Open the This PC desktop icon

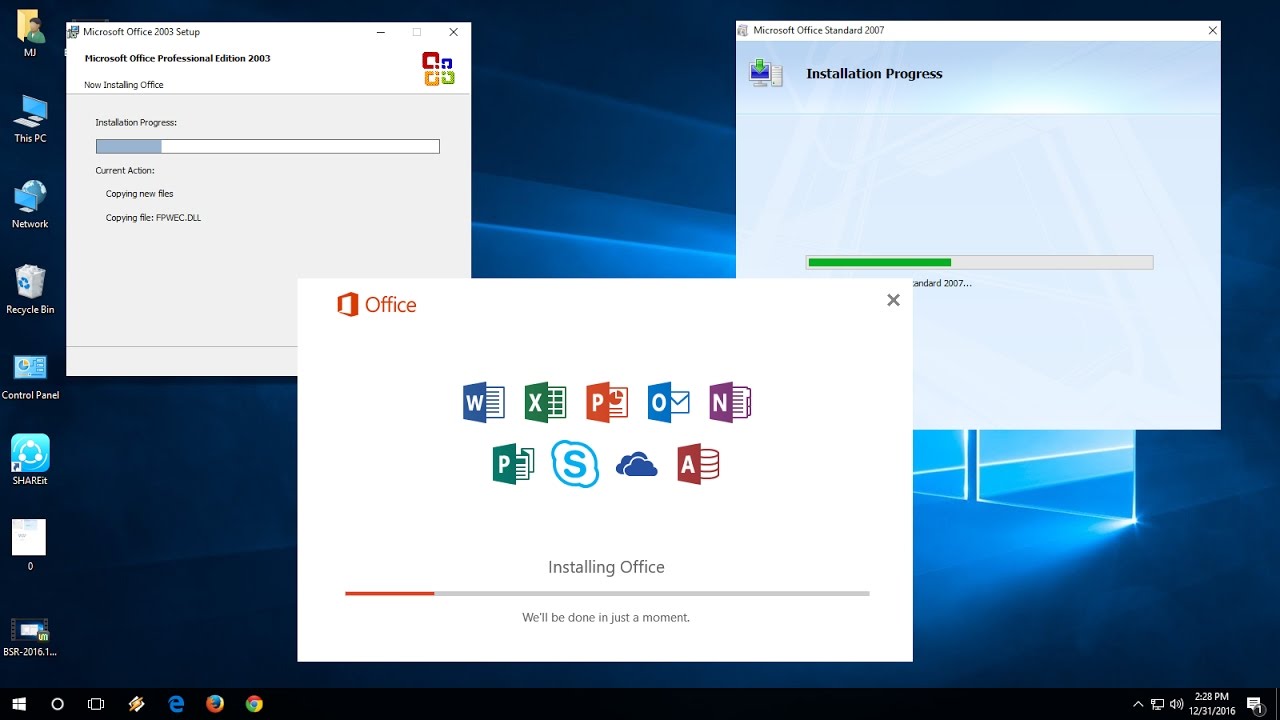pos(30,119)
